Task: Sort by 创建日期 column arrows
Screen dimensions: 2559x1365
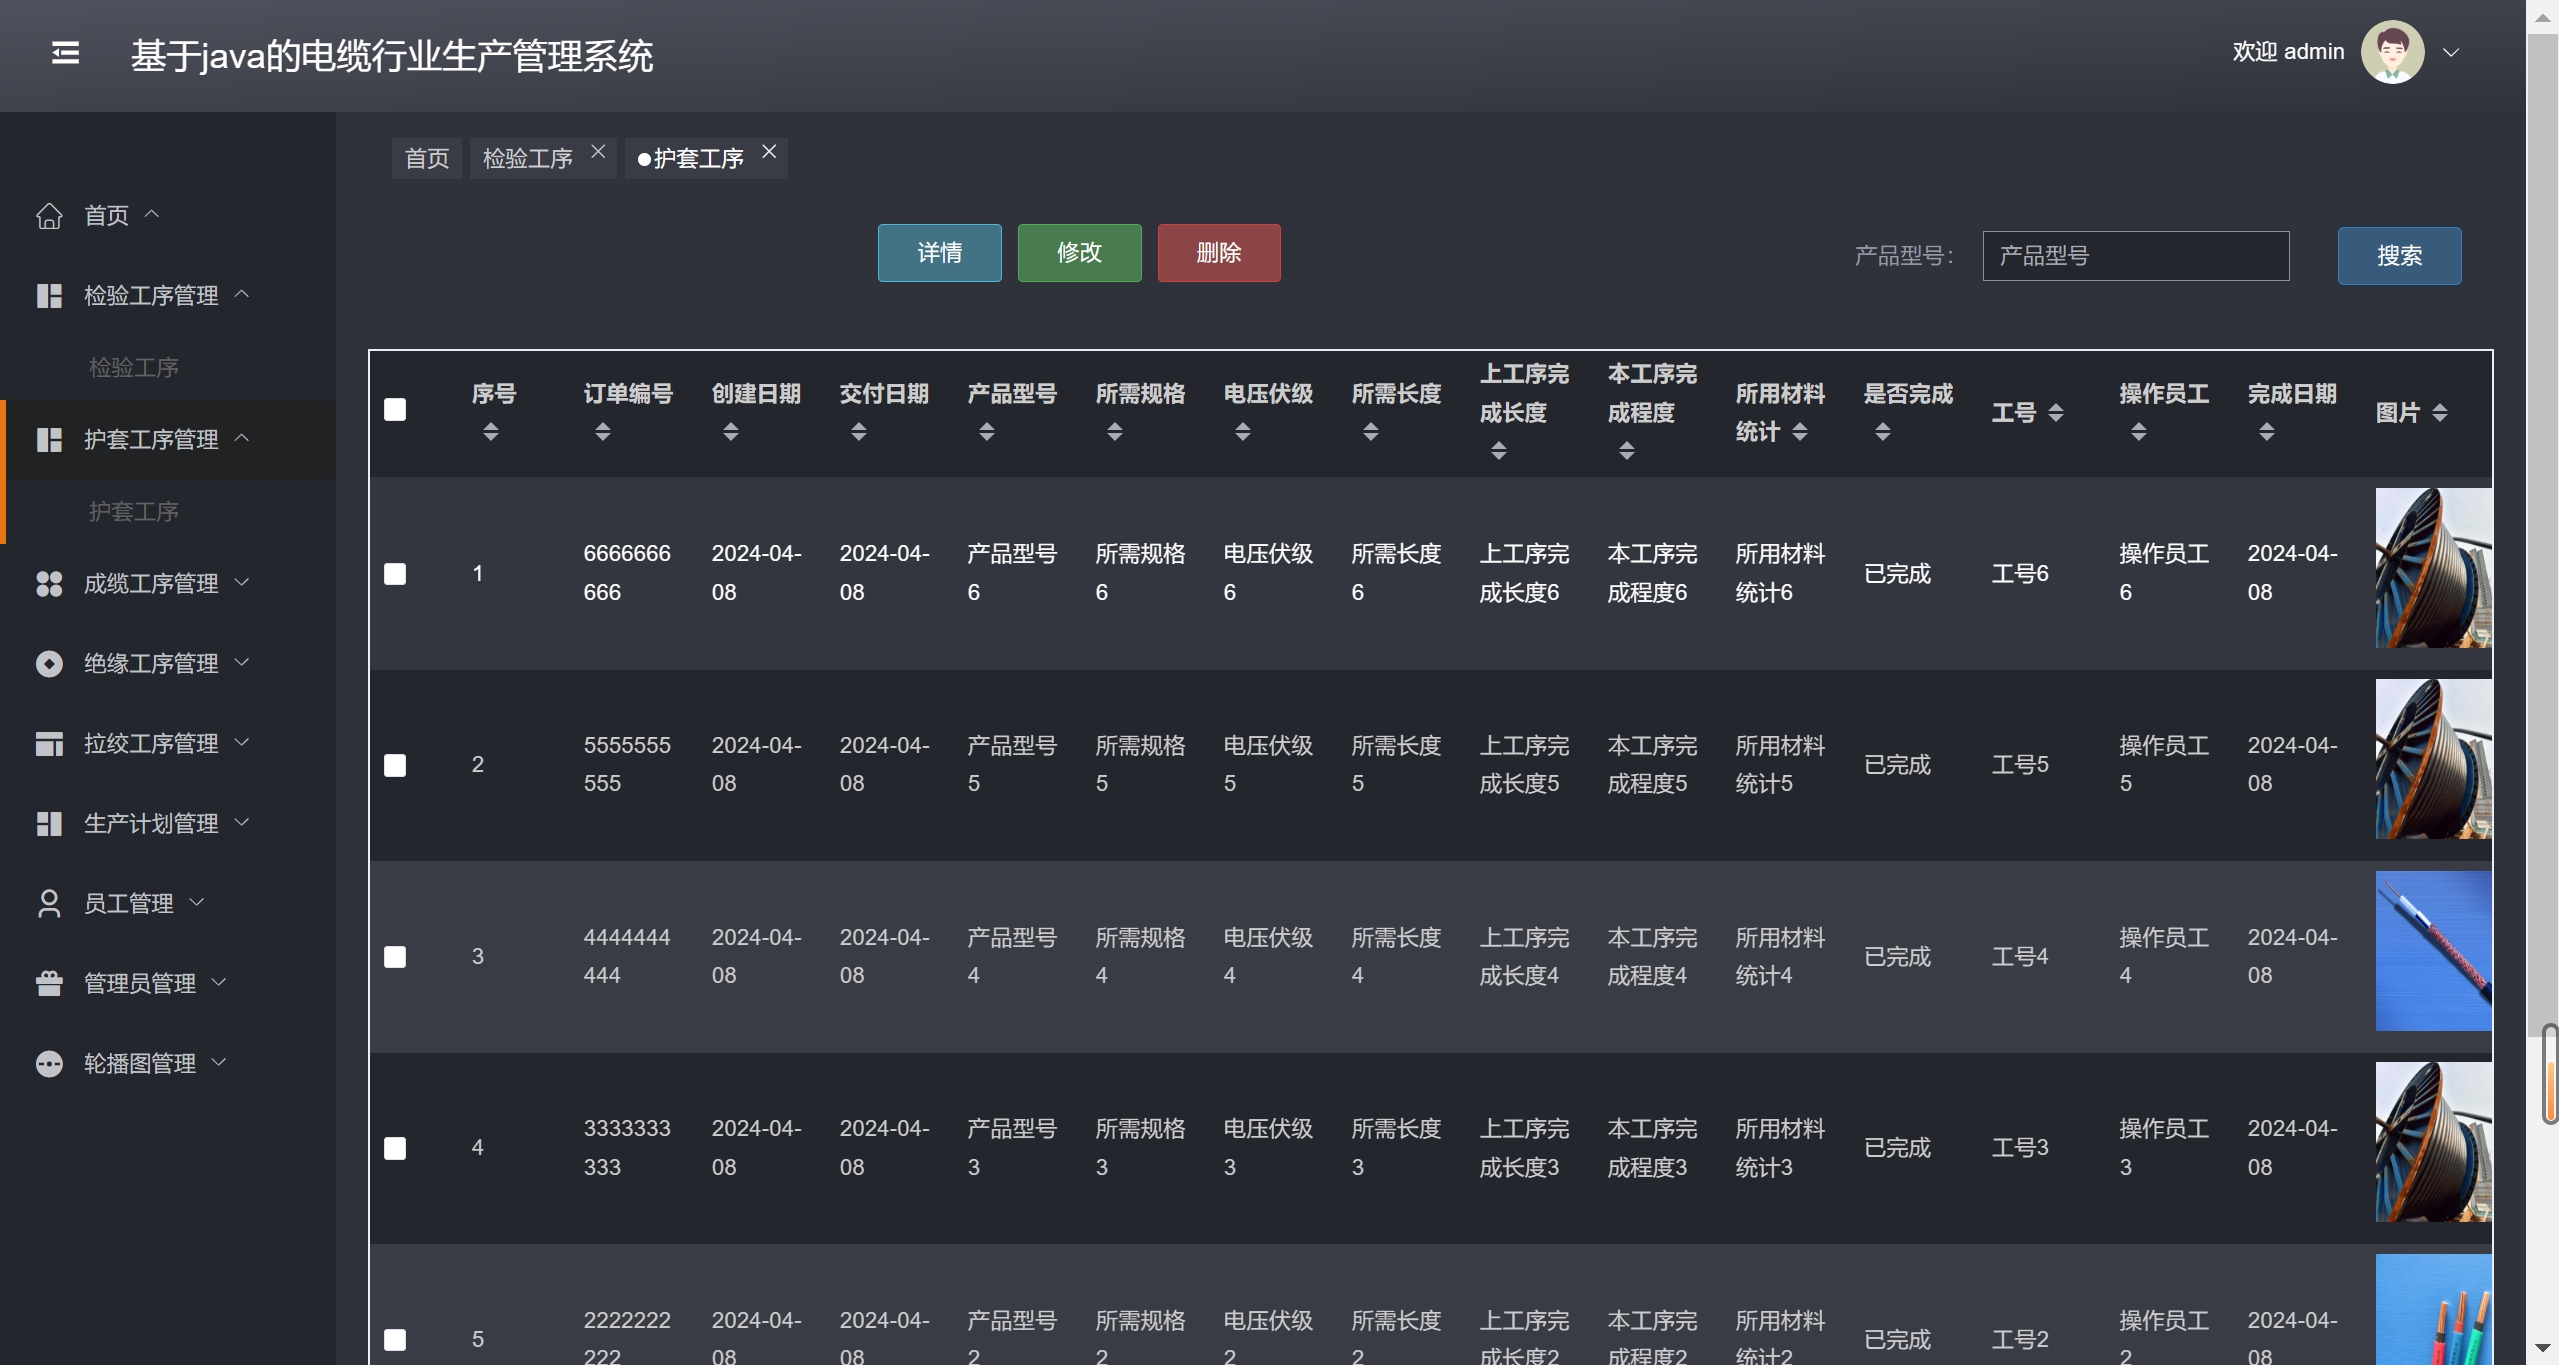Action: 731,432
